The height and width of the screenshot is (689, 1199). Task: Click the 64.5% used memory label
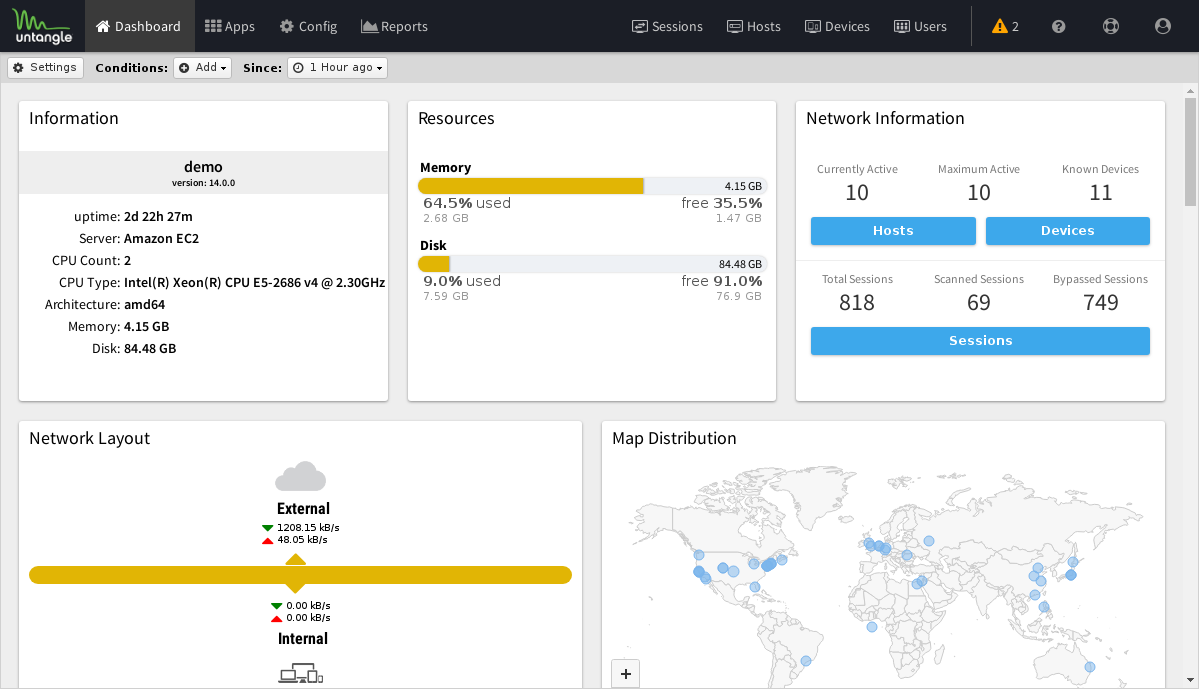(x=467, y=203)
